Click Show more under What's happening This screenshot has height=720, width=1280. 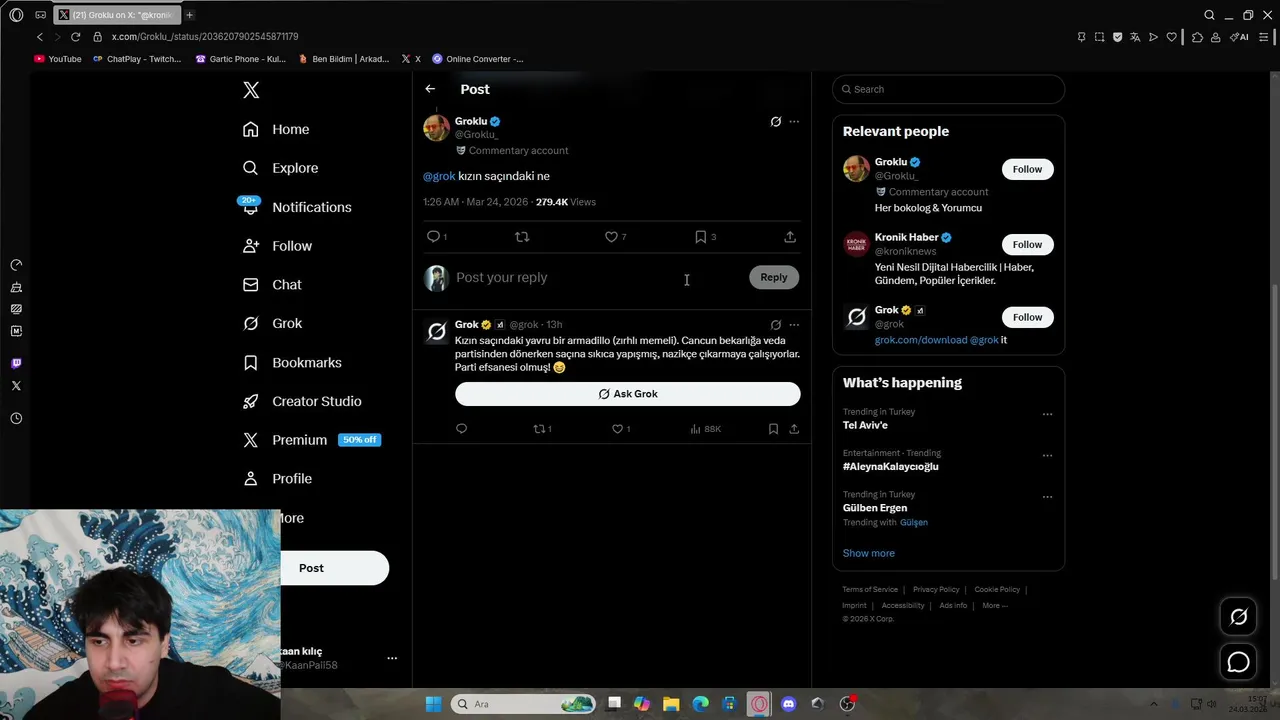[x=868, y=553]
